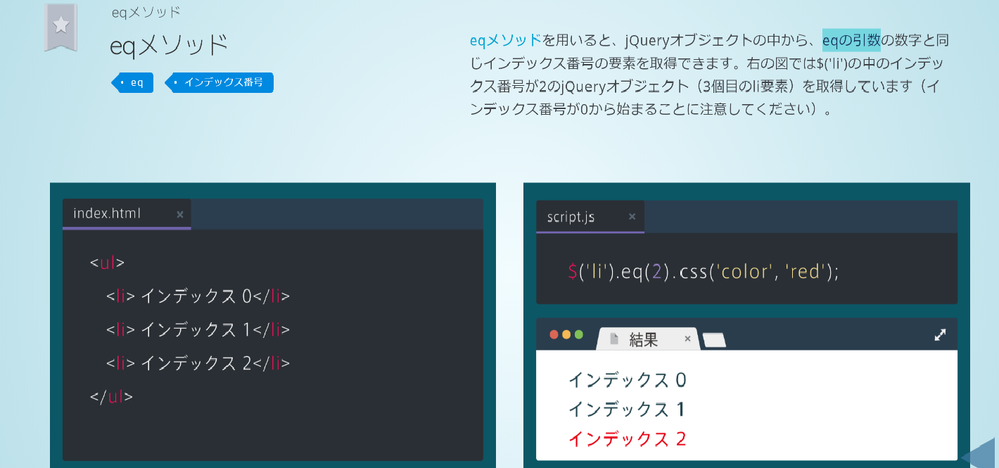Open a new blank tab beside 結果
This screenshot has width=999, height=468.
tap(714, 341)
